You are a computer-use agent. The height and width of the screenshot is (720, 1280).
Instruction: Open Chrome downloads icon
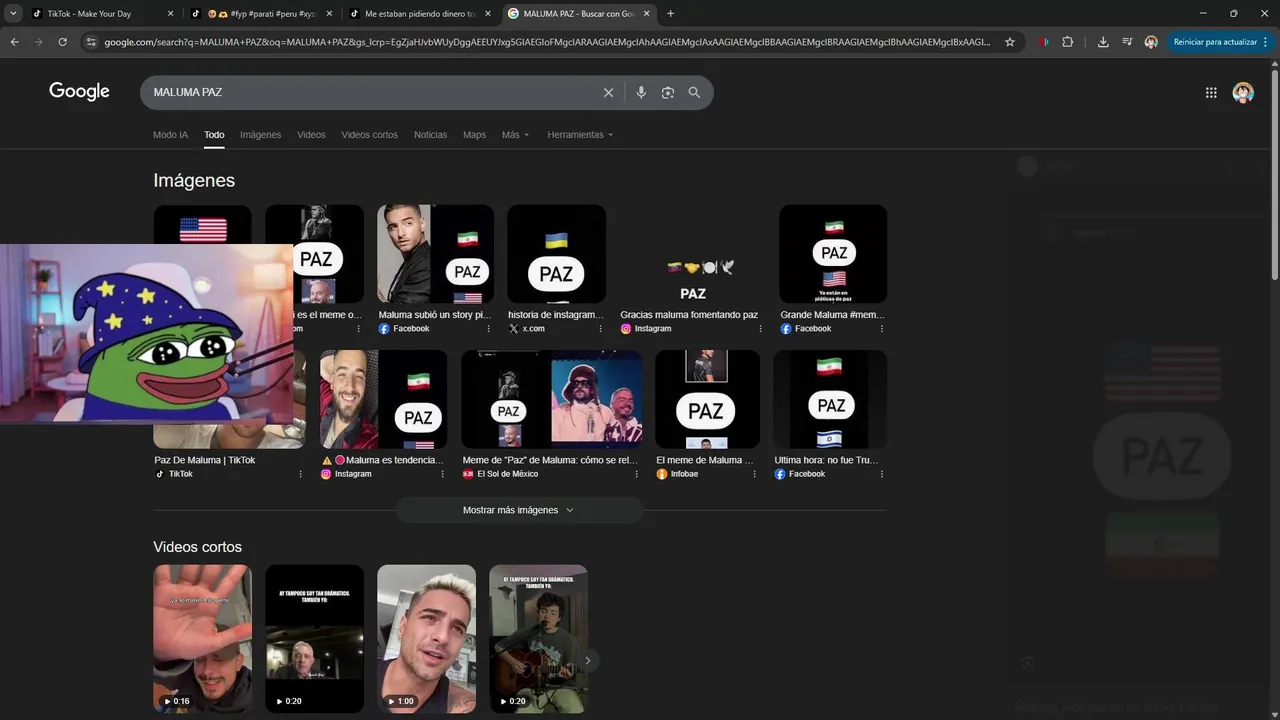tap(1103, 42)
